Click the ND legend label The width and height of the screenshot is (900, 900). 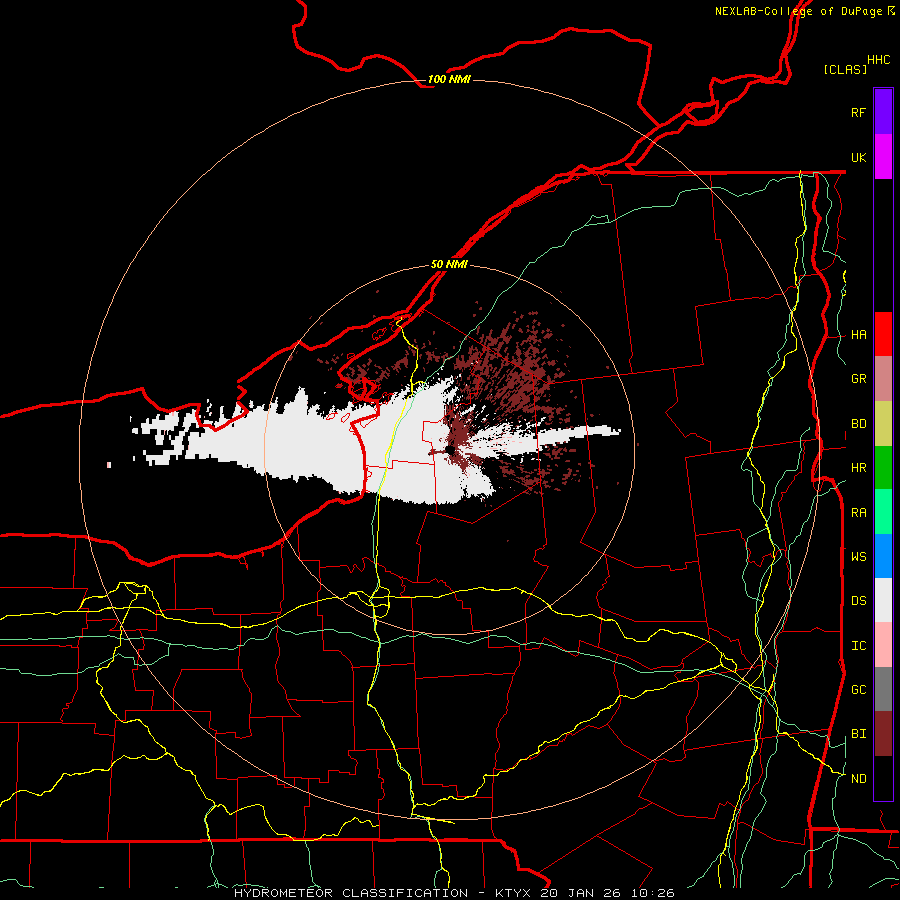(x=858, y=779)
